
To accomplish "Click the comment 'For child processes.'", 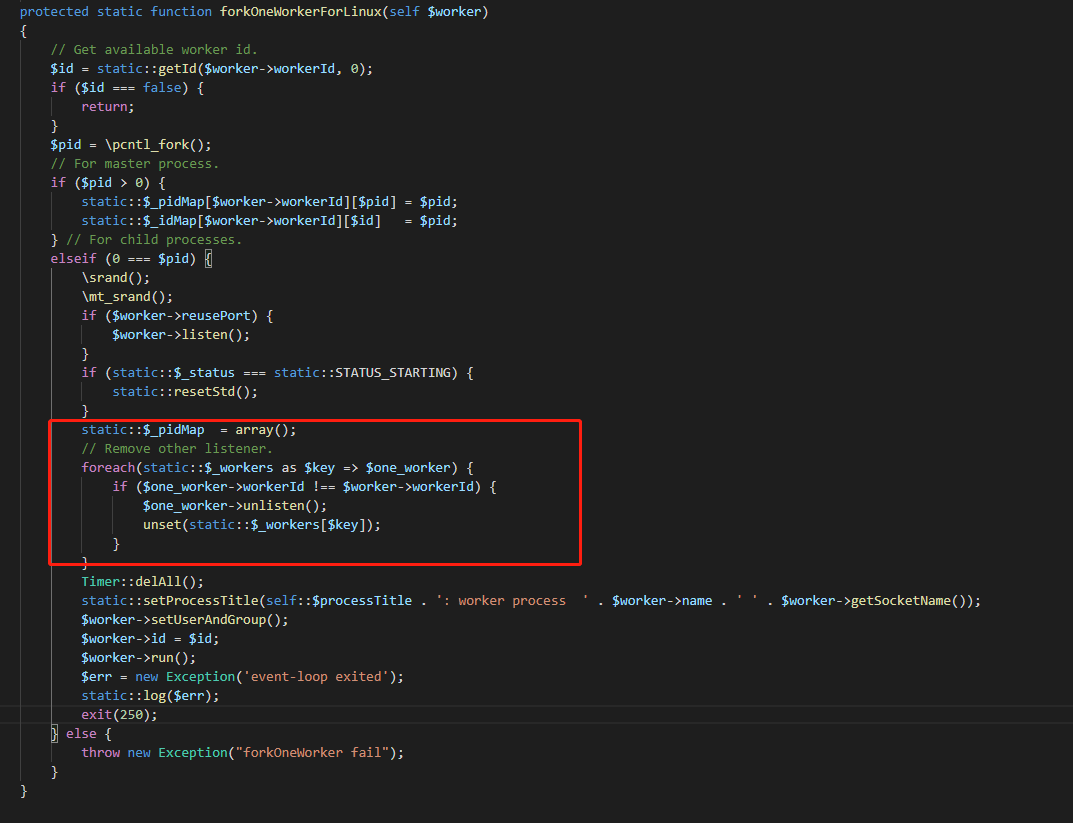I will click(154, 239).
